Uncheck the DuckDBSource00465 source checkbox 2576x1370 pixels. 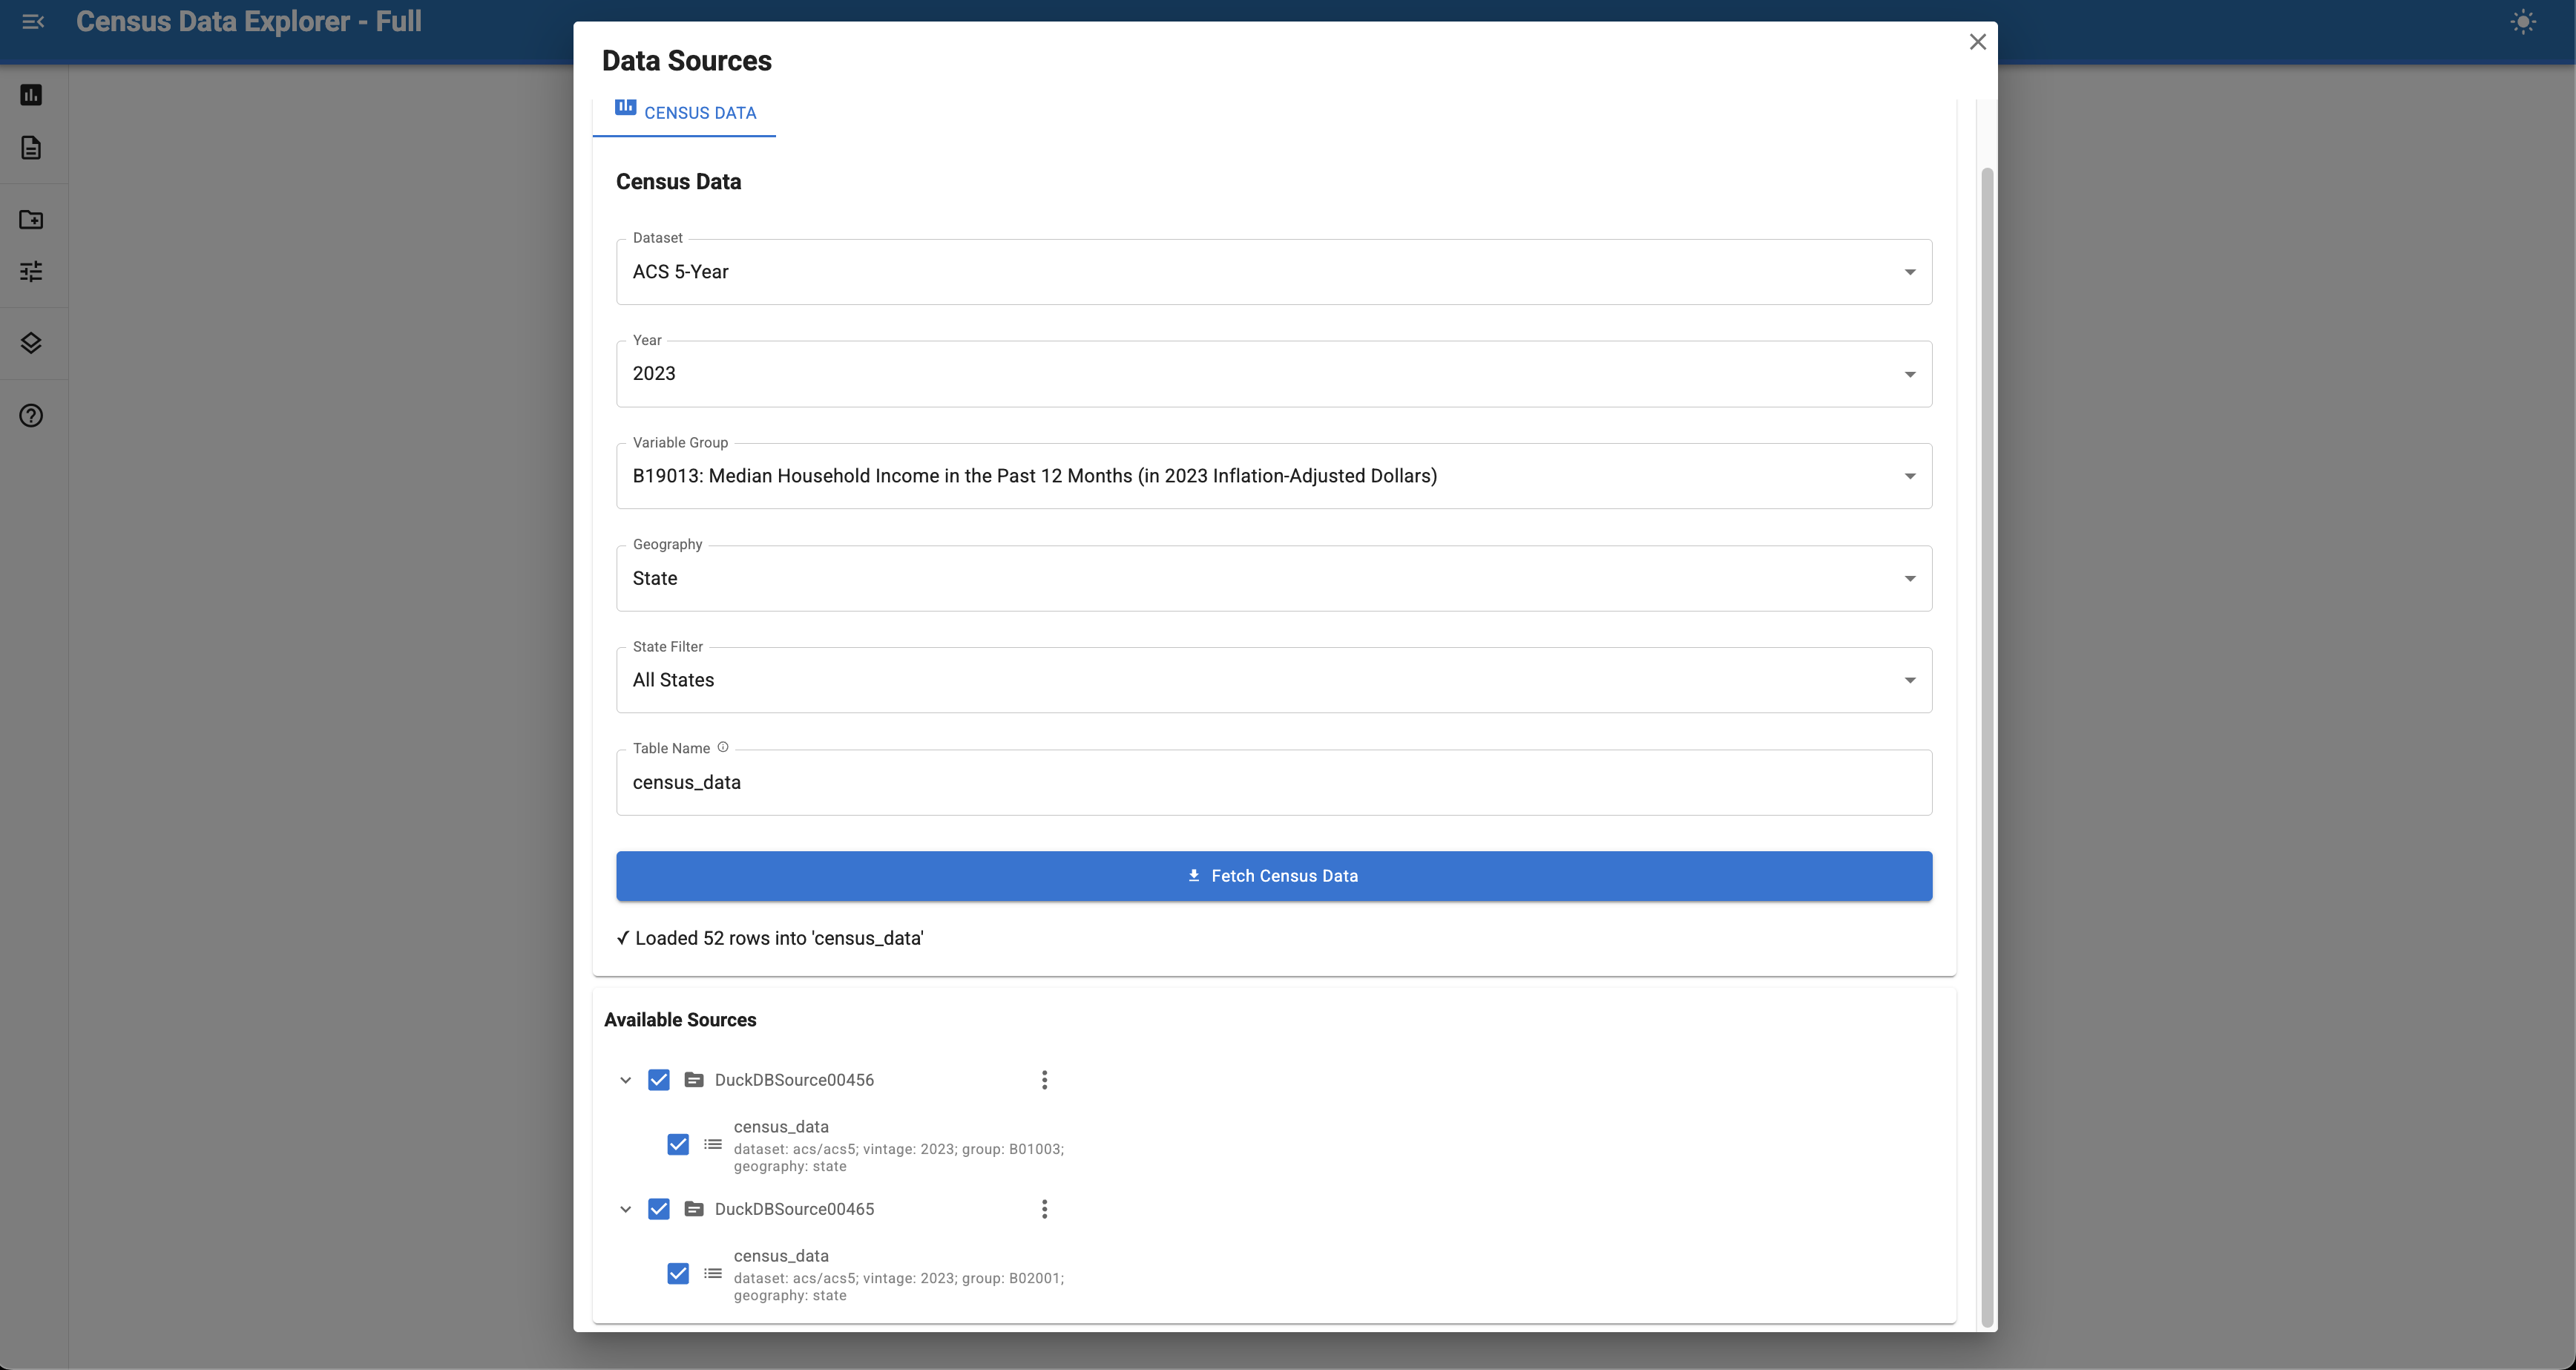coord(660,1209)
